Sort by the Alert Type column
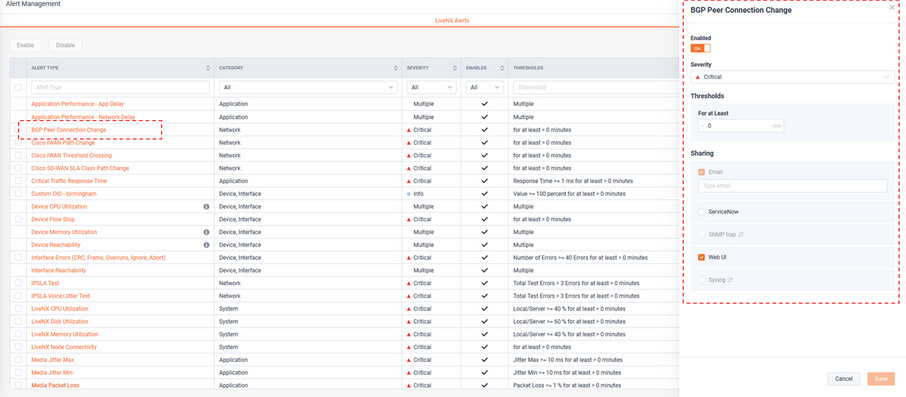 (208, 68)
